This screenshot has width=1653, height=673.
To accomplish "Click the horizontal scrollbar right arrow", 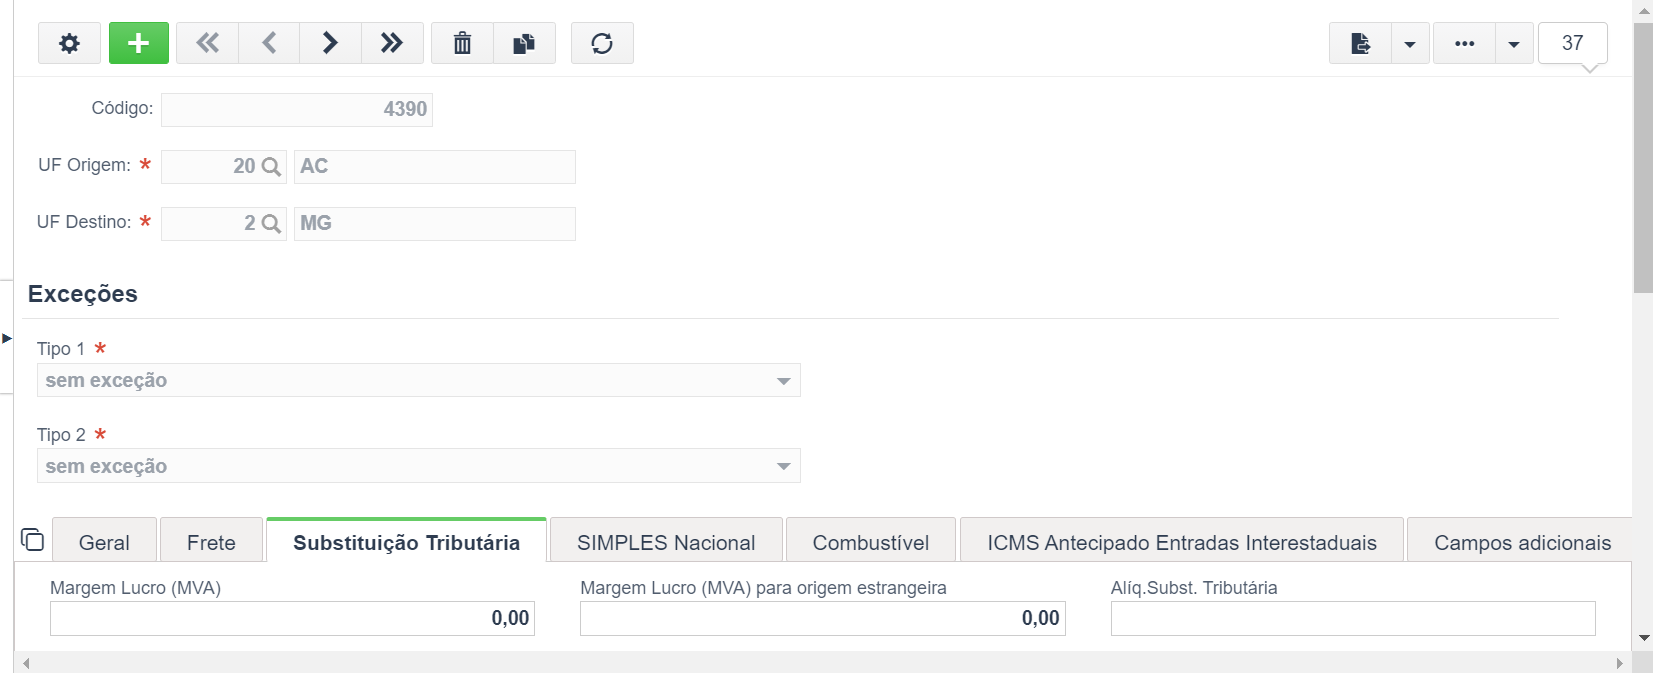I will [1620, 663].
